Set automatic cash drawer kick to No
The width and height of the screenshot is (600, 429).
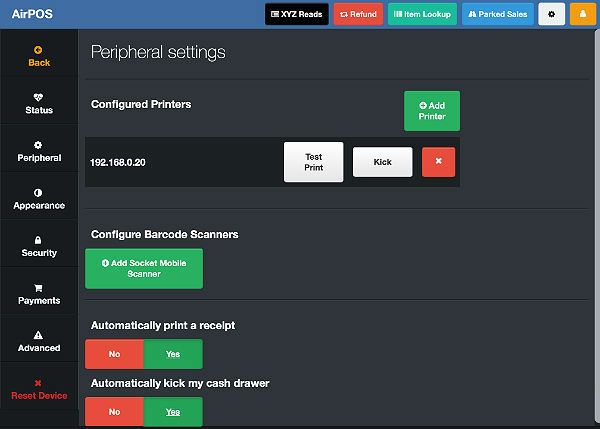(x=114, y=412)
